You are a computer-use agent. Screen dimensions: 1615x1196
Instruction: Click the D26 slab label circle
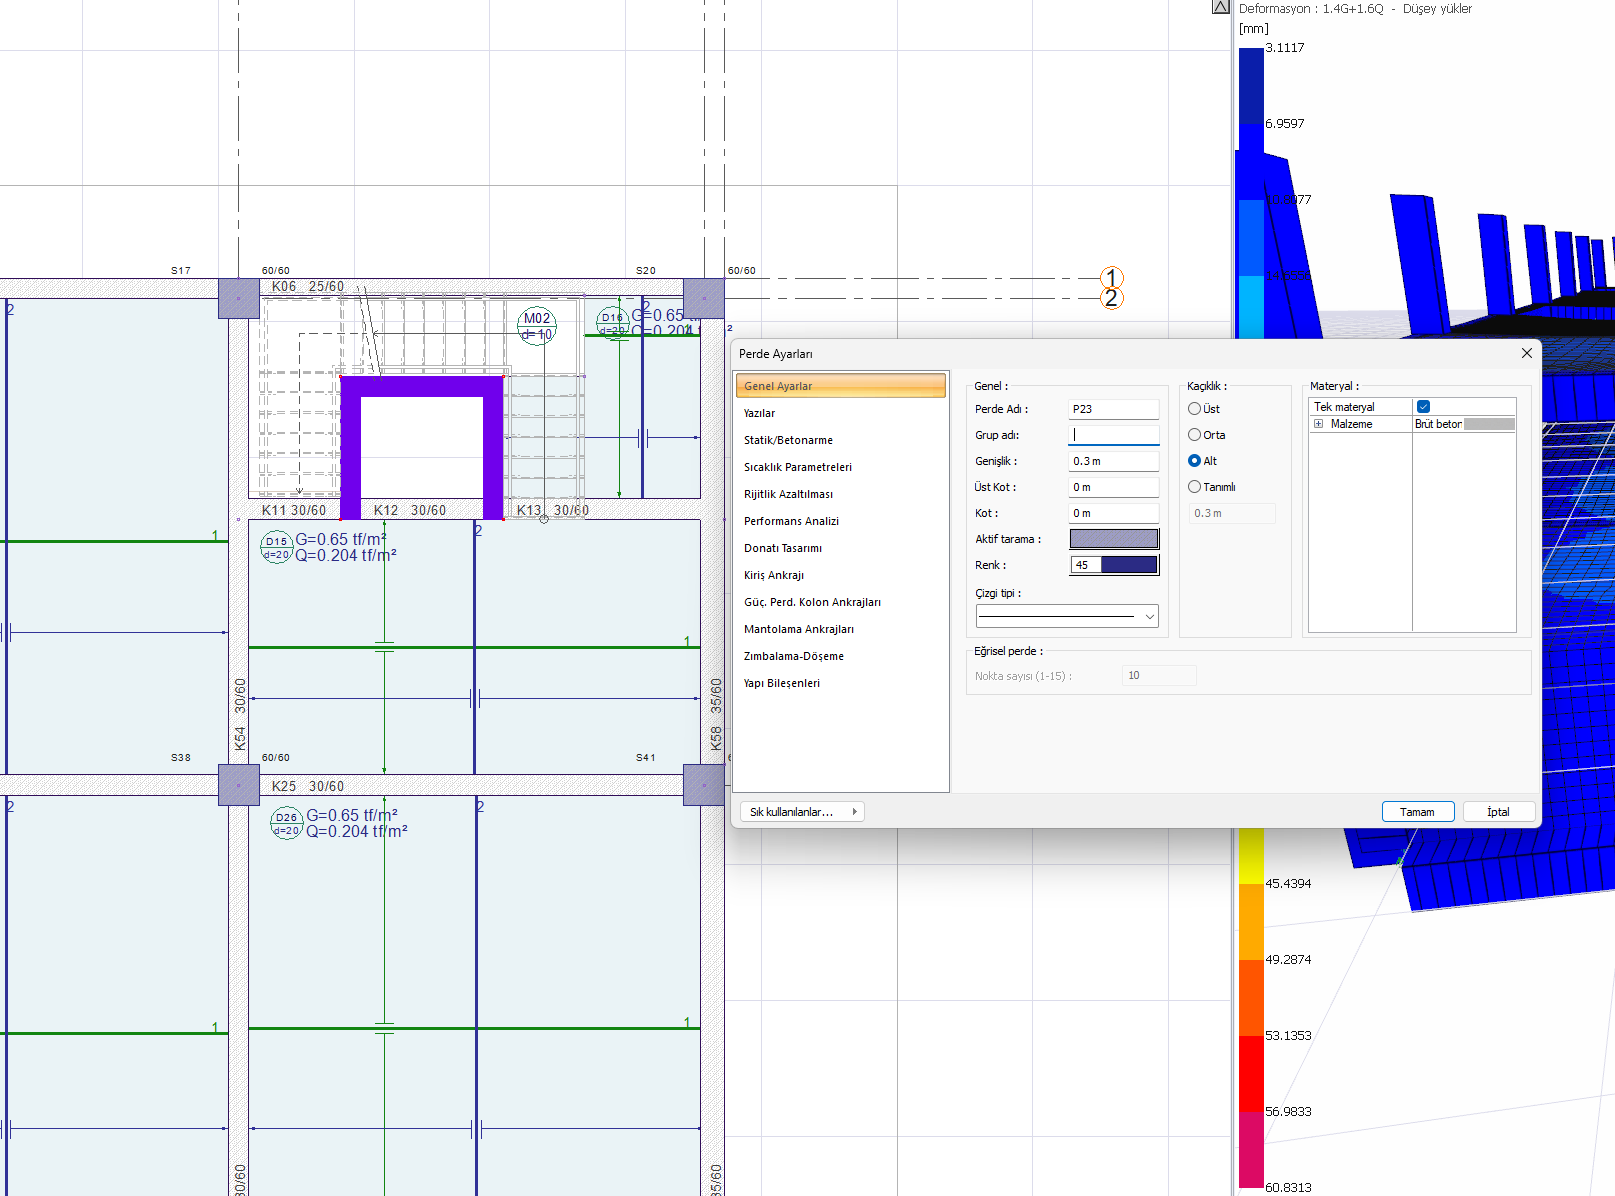[287, 824]
